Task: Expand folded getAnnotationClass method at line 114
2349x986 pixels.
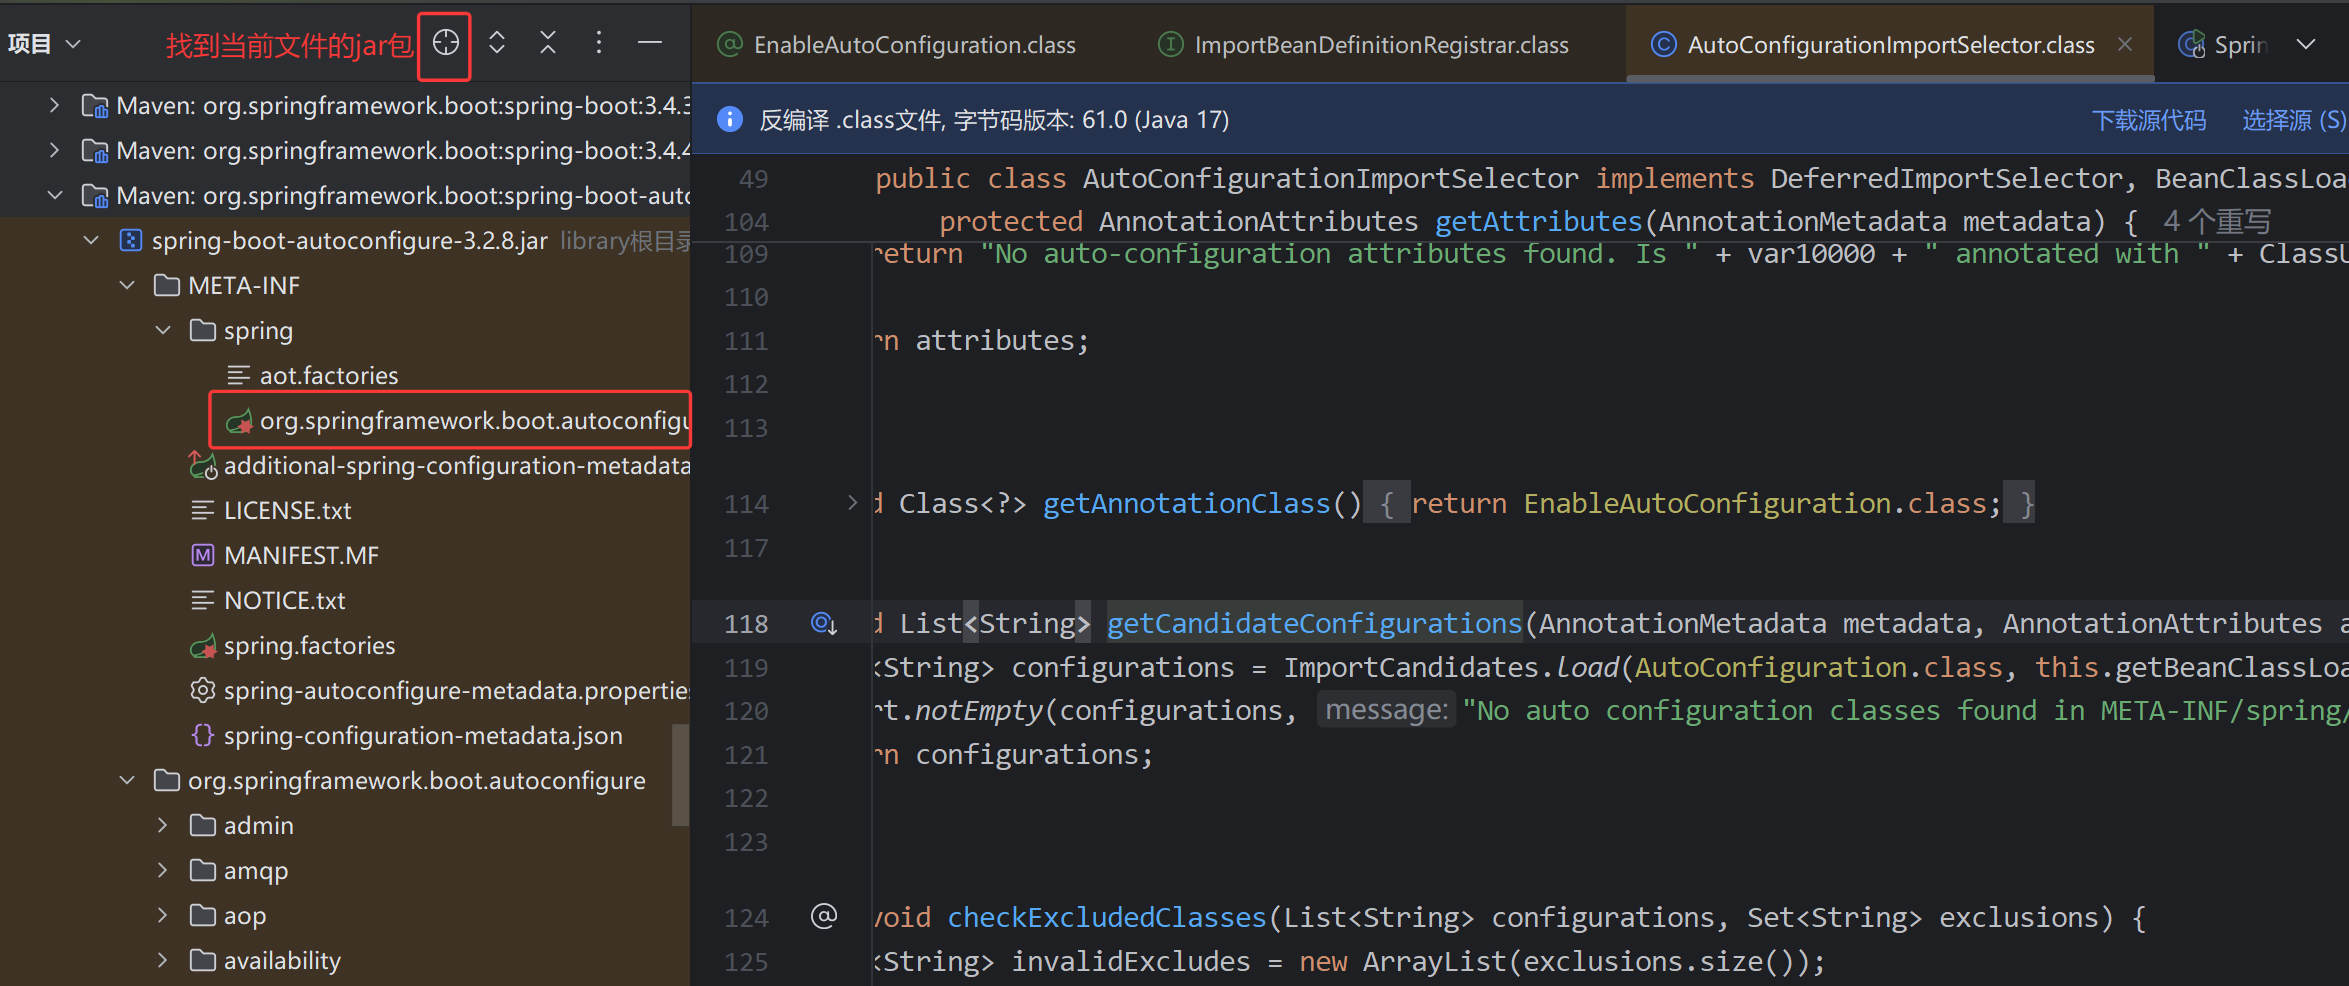Action: pos(852,502)
